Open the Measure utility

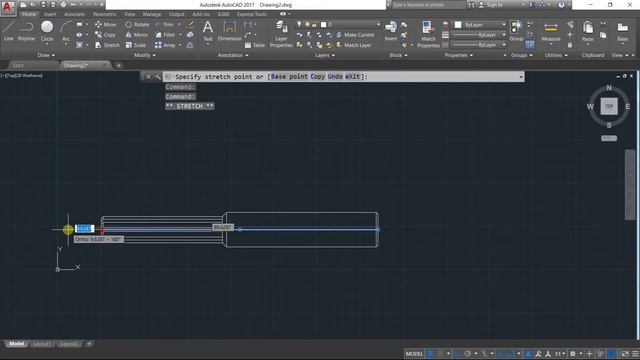click(x=551, y=32)
